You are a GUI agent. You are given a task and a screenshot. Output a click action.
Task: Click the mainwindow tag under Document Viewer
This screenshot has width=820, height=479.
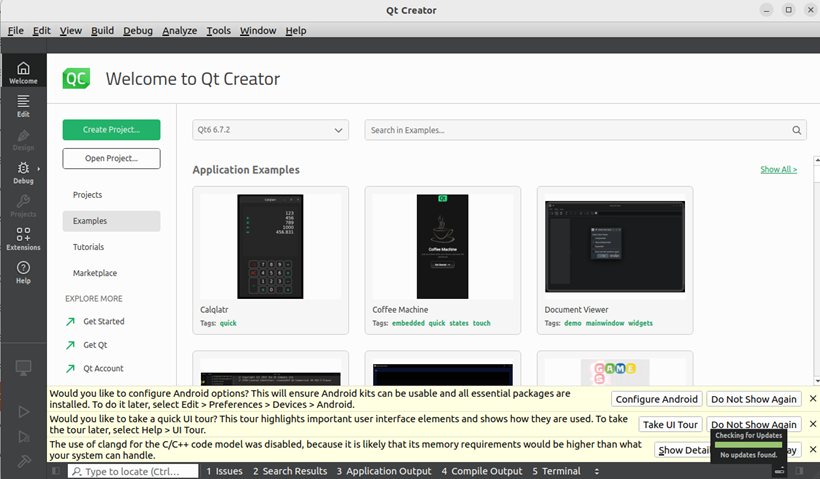[x=605, y=323]
